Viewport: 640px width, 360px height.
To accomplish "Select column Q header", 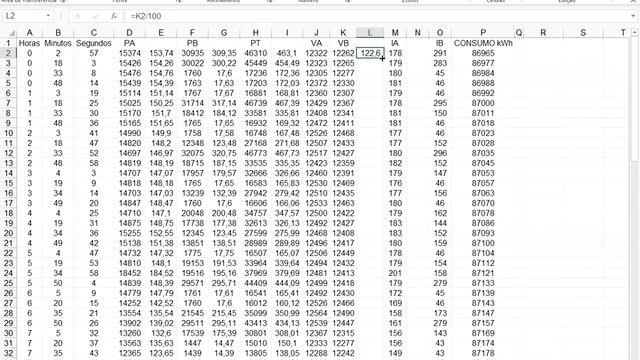I will tap(519, 33).
